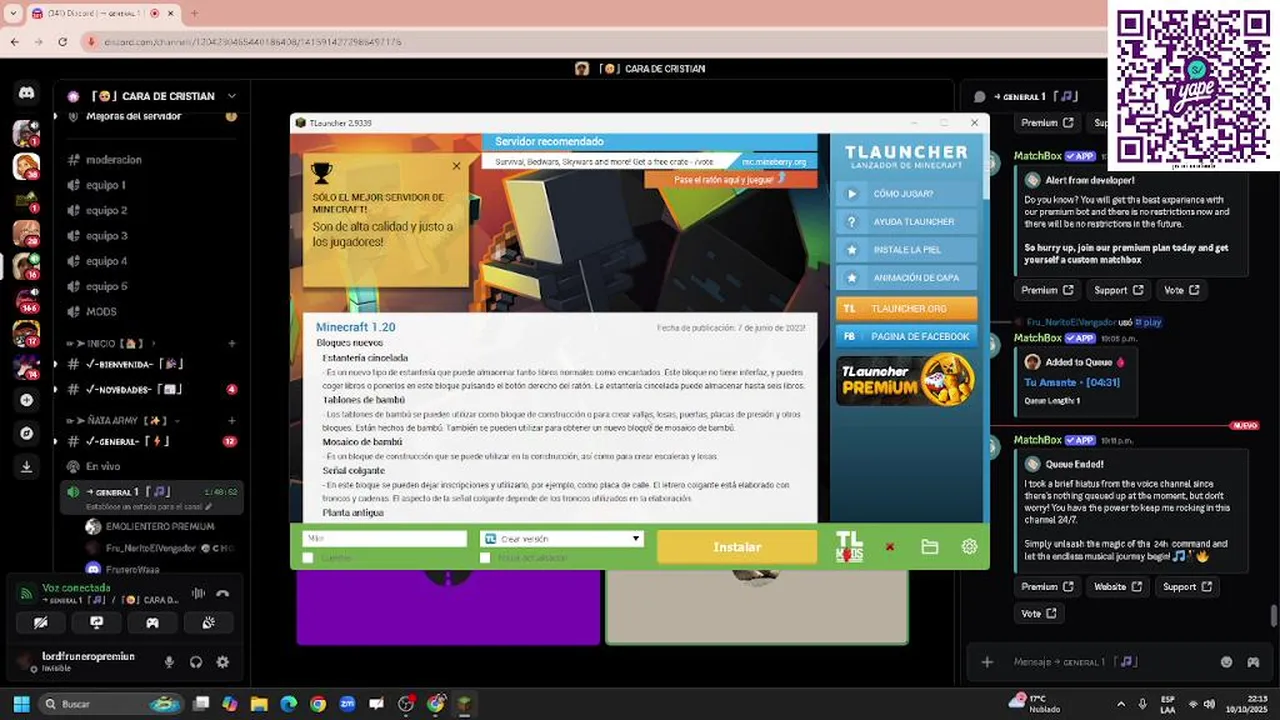Screen dimensions: 1280x720
Task: Click the Vote button below Queue Ended message
Action: (1038, 614)
